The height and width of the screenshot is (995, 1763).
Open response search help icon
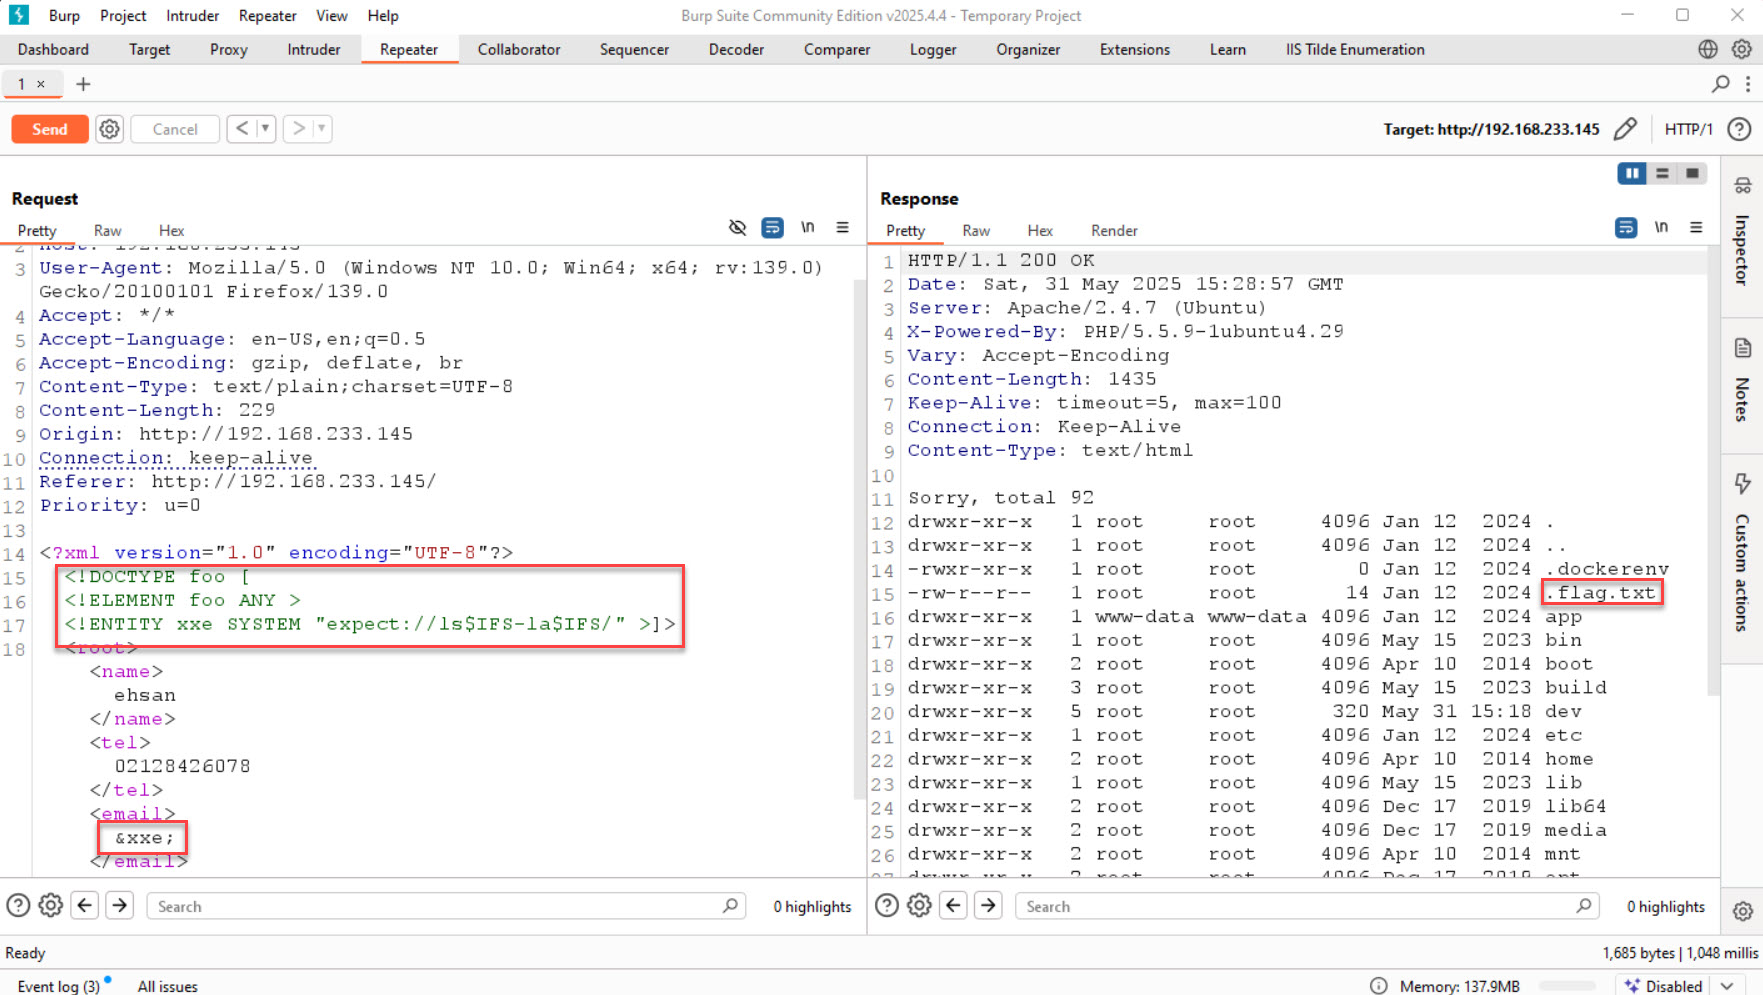coord(887,906)
